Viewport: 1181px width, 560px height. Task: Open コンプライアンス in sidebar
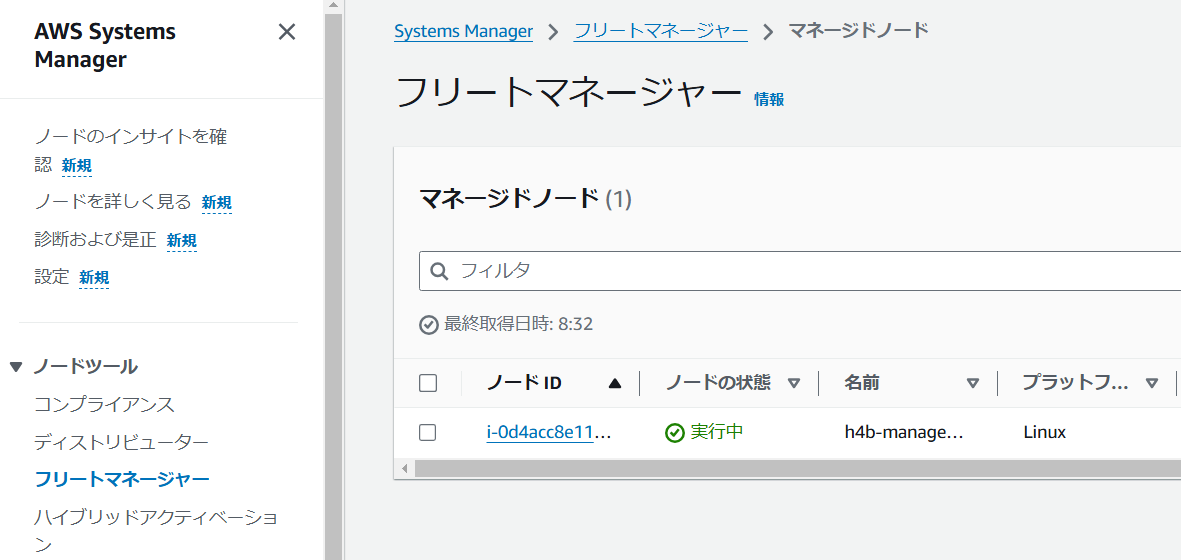tap(105, 404)
